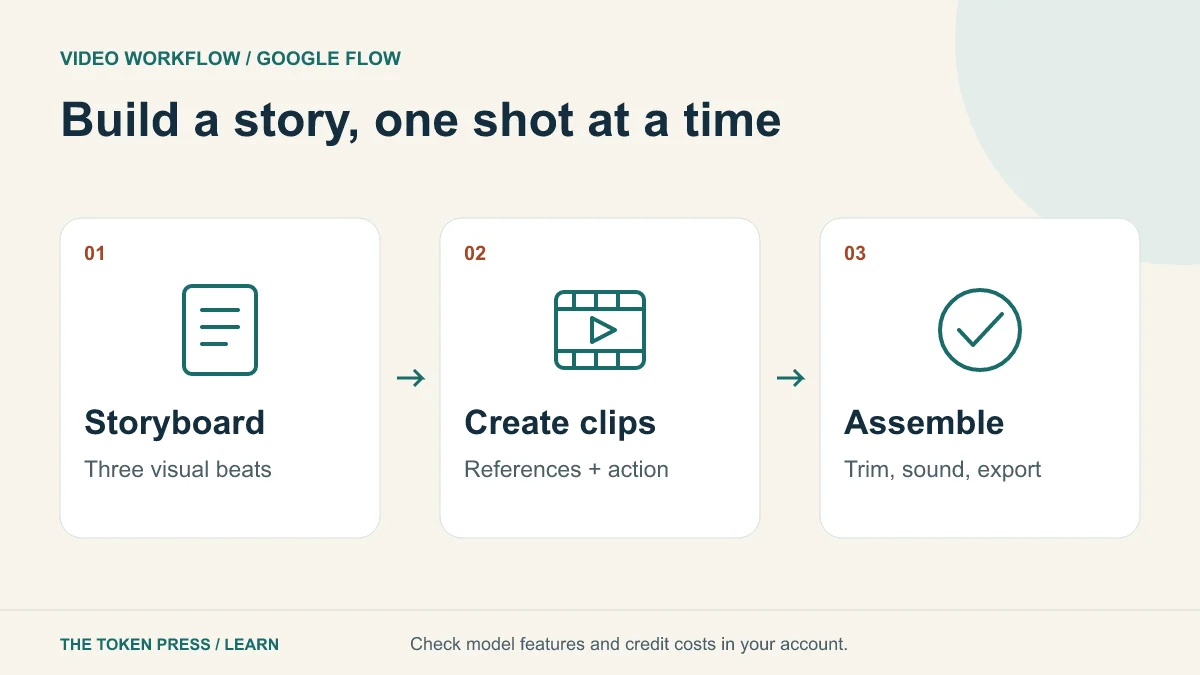Click step number 01 label
This screenshot has width=1200, height=675.
tap(94, 254)
